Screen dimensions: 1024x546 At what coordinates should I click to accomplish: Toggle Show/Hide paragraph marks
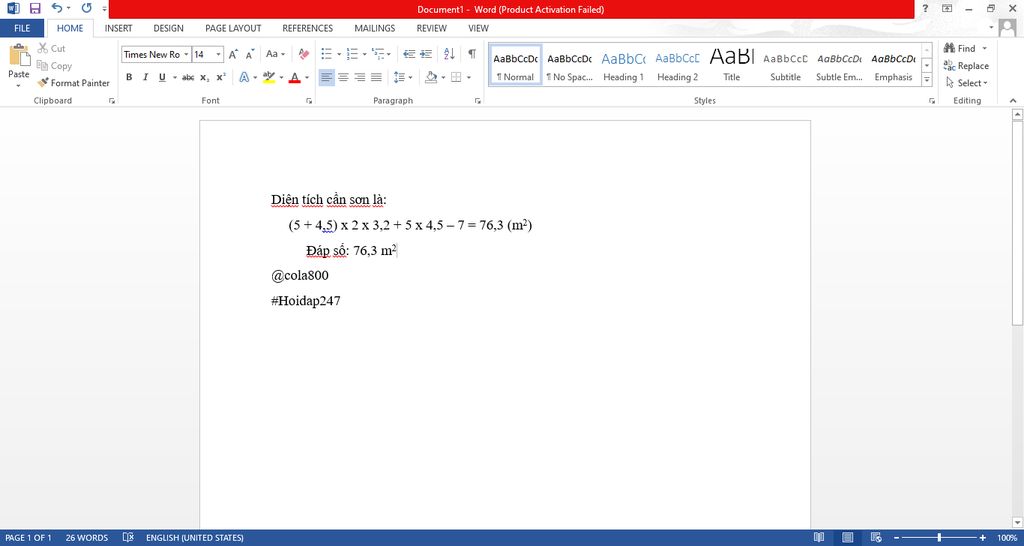click(x=472, y=54)
